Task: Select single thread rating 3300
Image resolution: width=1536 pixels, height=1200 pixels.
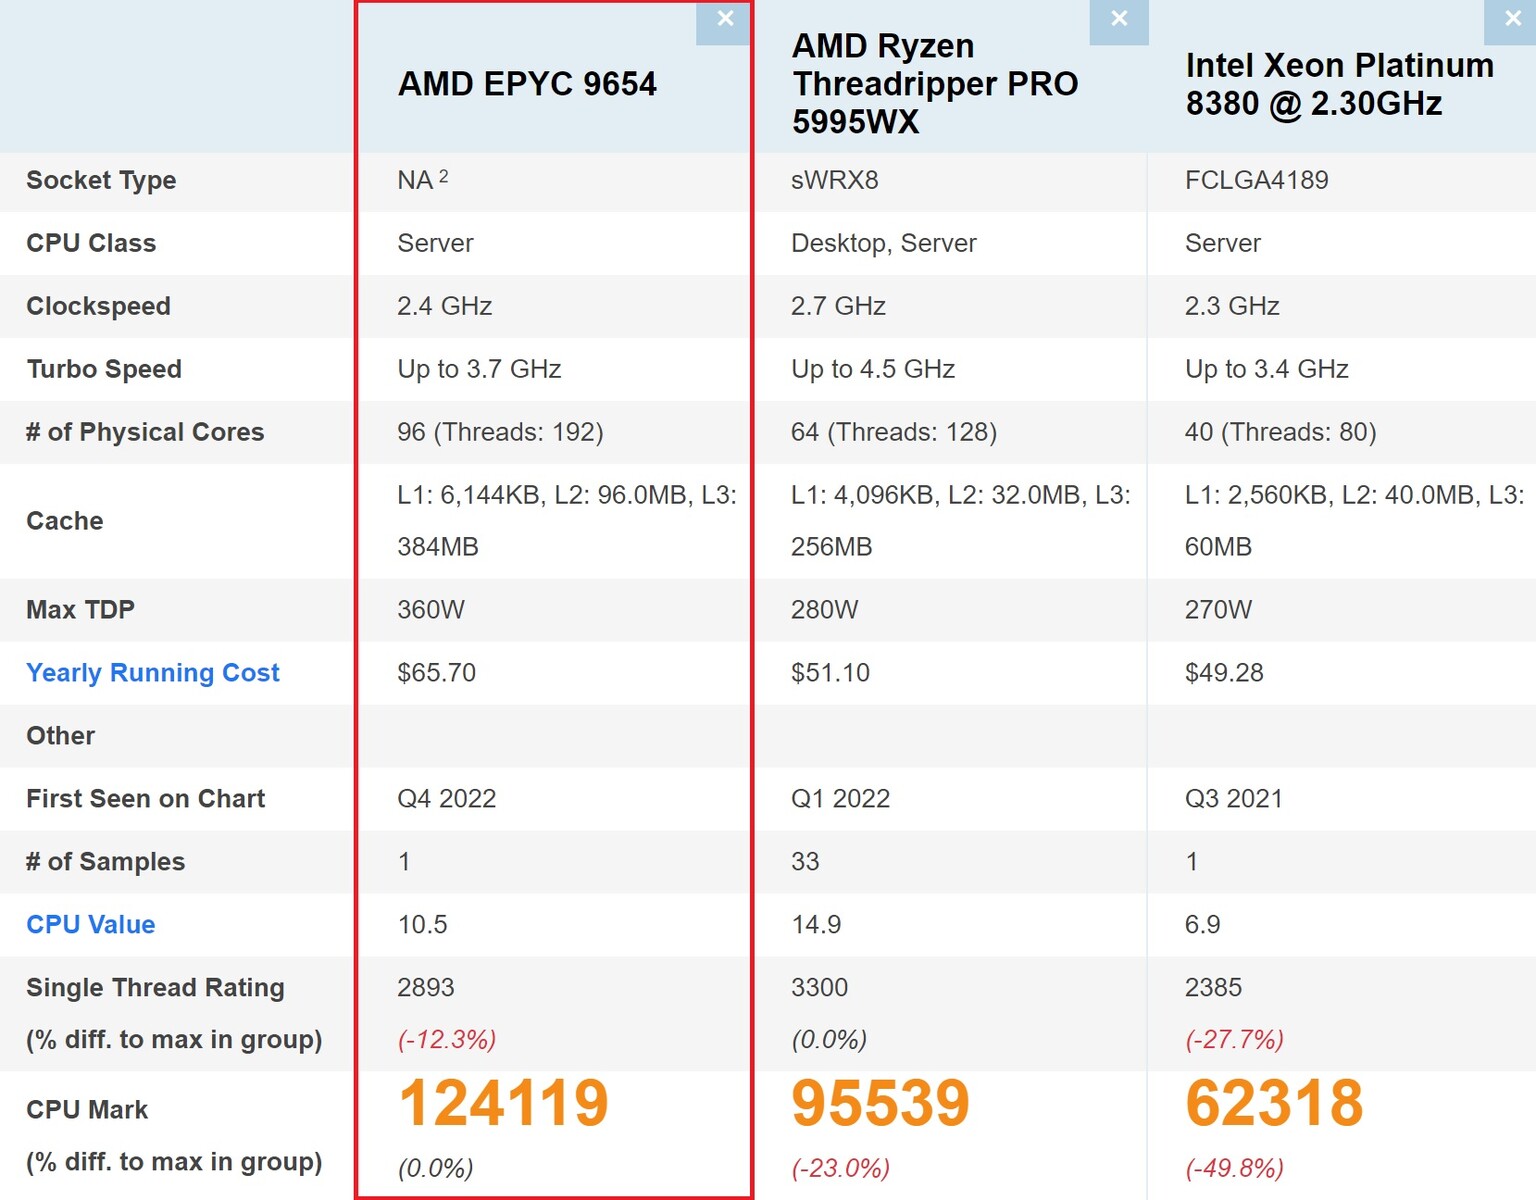Action: coord(819,988)
